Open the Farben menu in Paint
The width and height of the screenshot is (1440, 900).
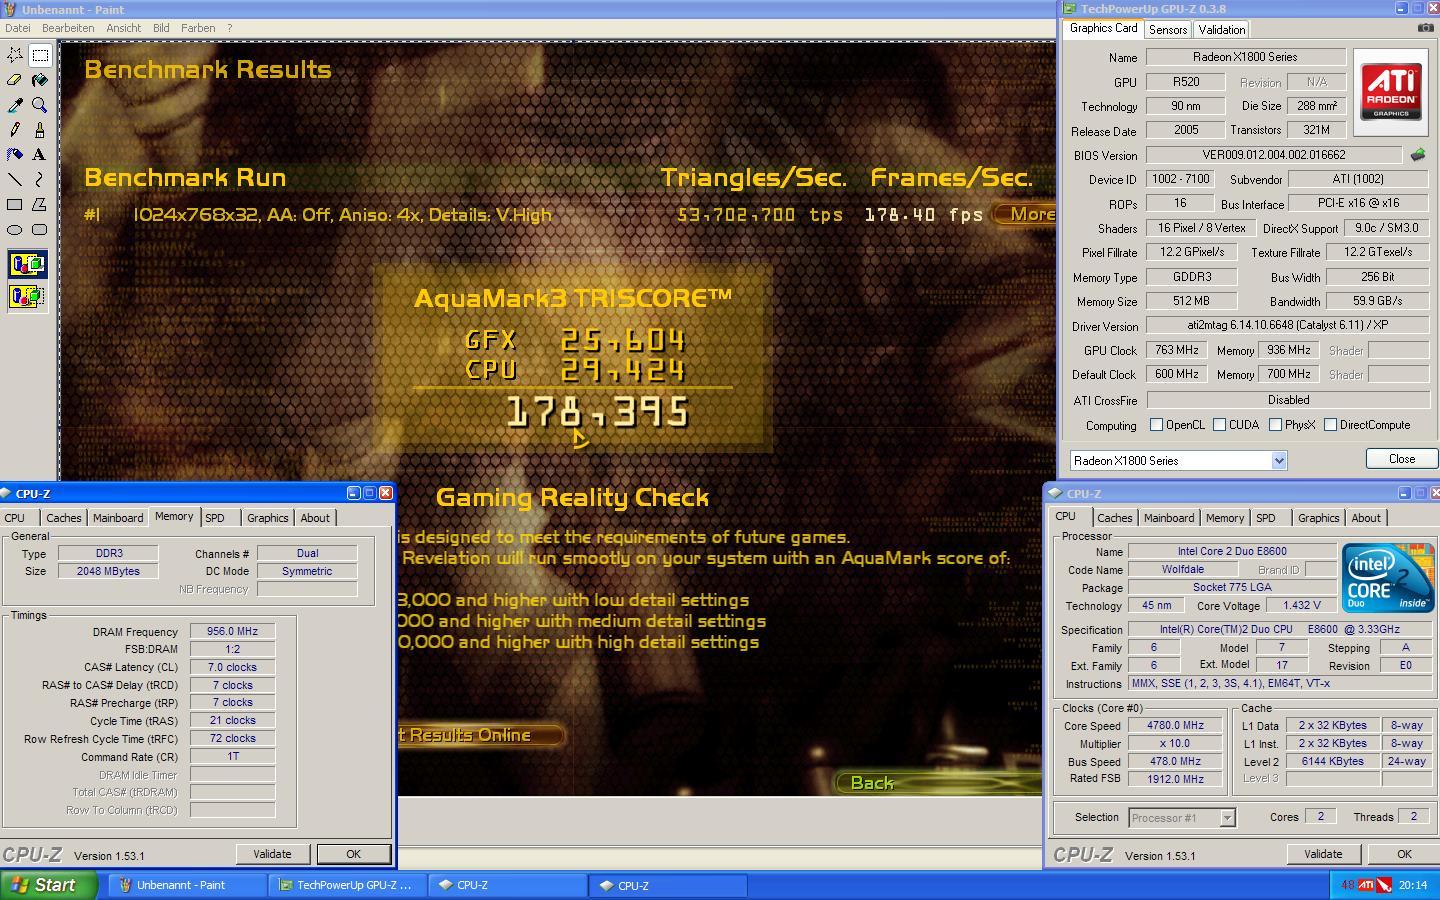[198, 28]
